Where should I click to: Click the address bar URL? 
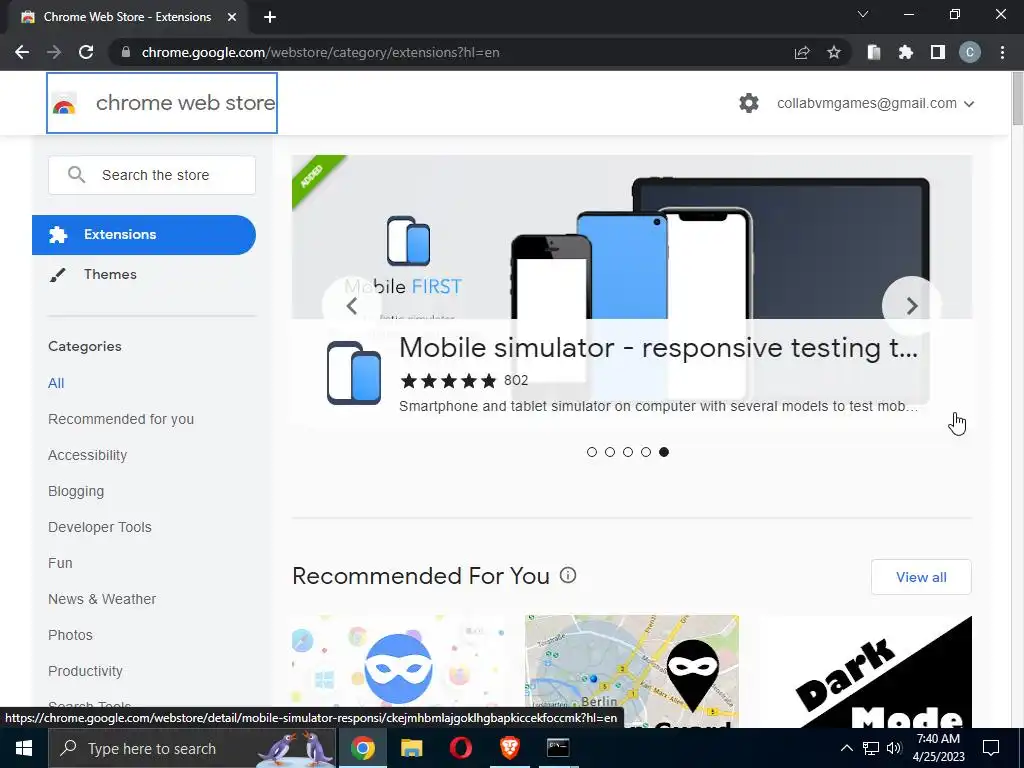click(320, 52)
